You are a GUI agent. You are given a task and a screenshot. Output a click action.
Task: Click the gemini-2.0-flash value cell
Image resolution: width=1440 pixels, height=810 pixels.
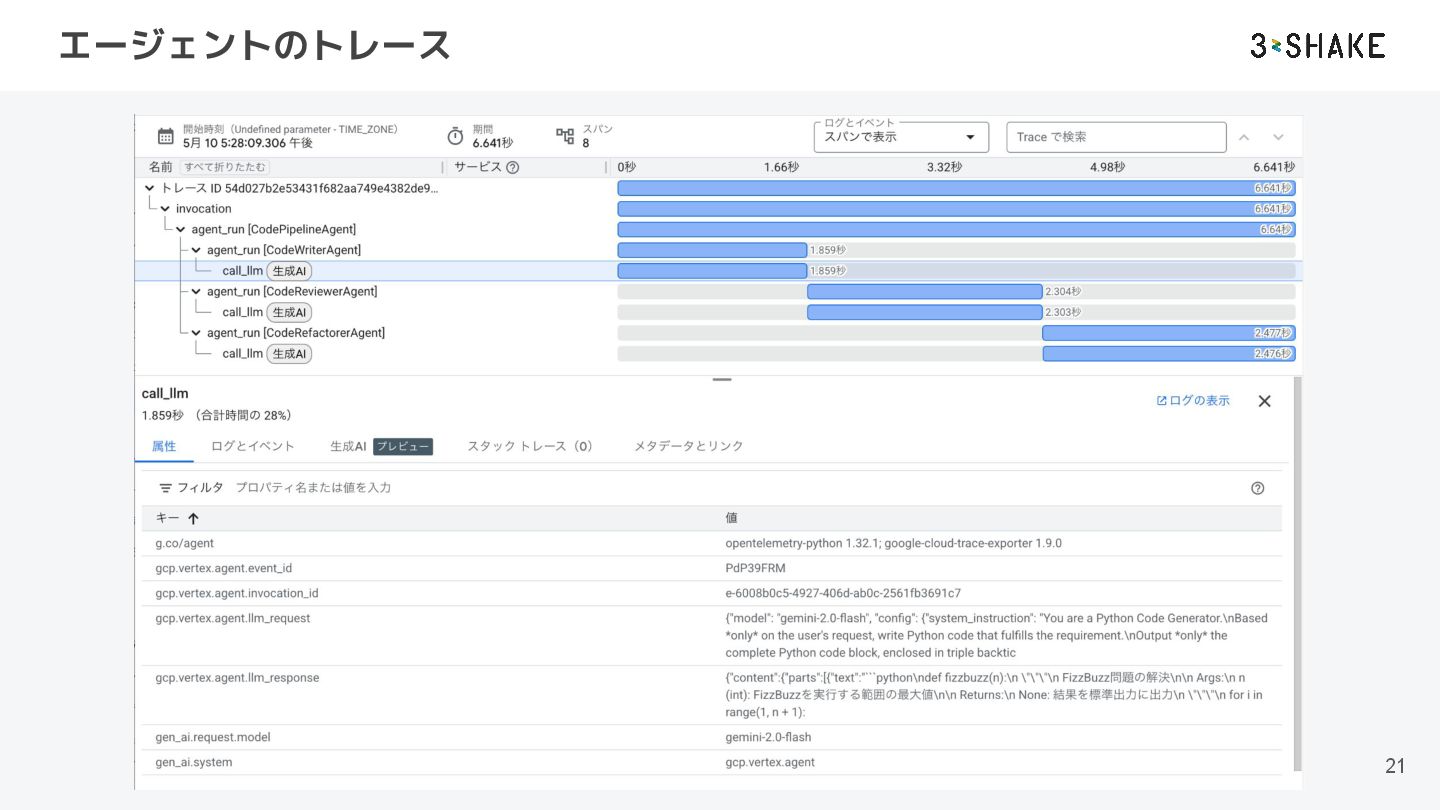(x=768, y=737)
